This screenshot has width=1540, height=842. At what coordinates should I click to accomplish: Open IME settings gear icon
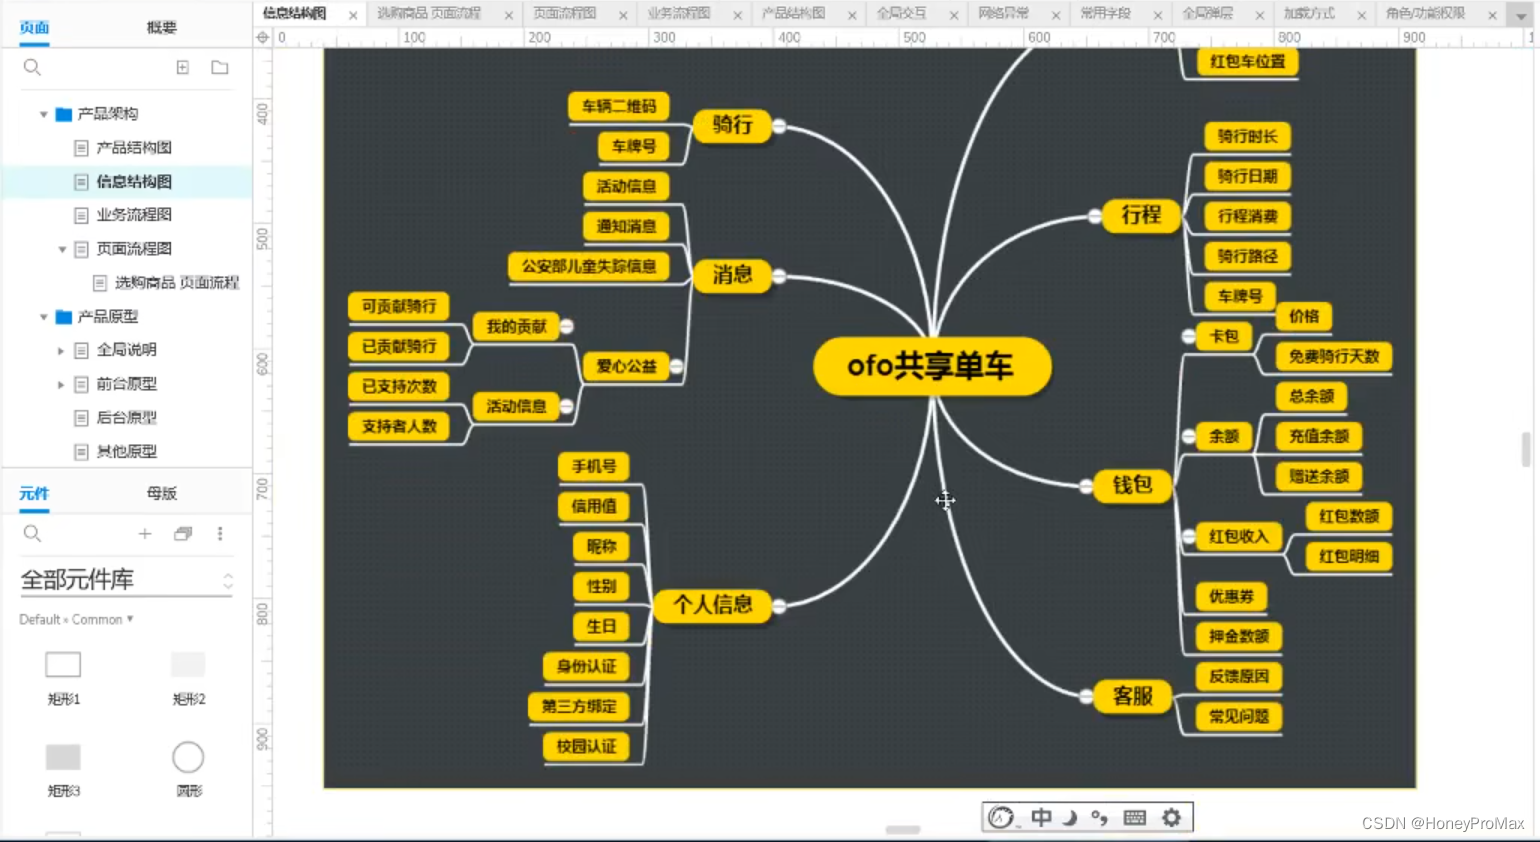[x=1171, y=817]
